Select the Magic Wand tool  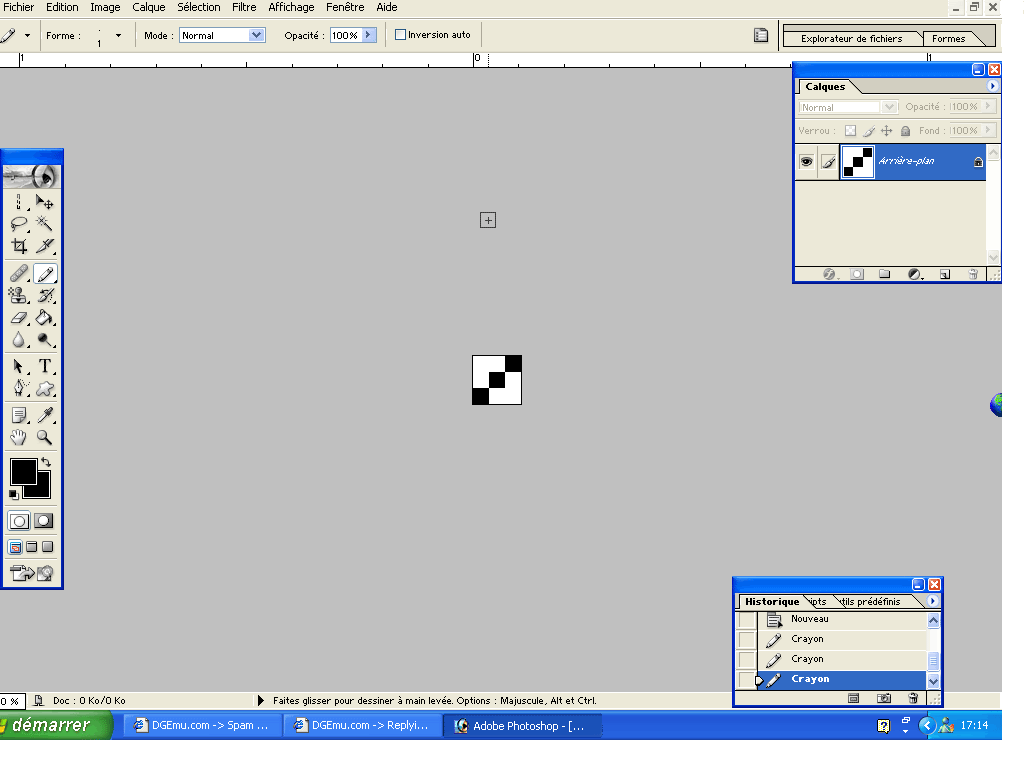pyautogui.click(x=45, y=223)
